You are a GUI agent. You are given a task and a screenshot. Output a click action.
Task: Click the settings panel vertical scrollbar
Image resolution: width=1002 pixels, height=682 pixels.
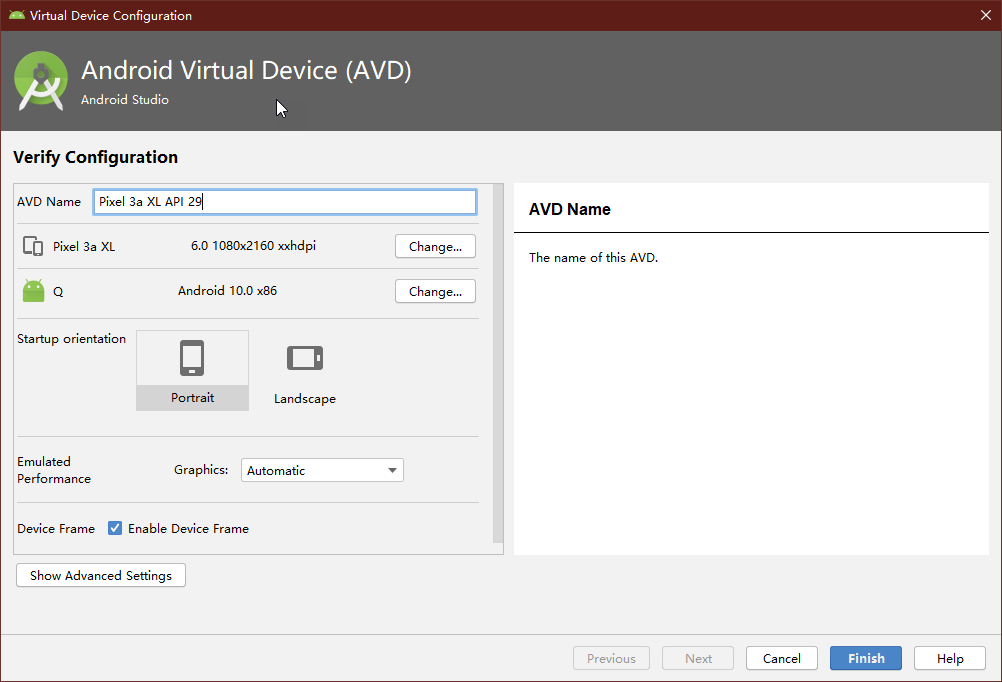498,364
